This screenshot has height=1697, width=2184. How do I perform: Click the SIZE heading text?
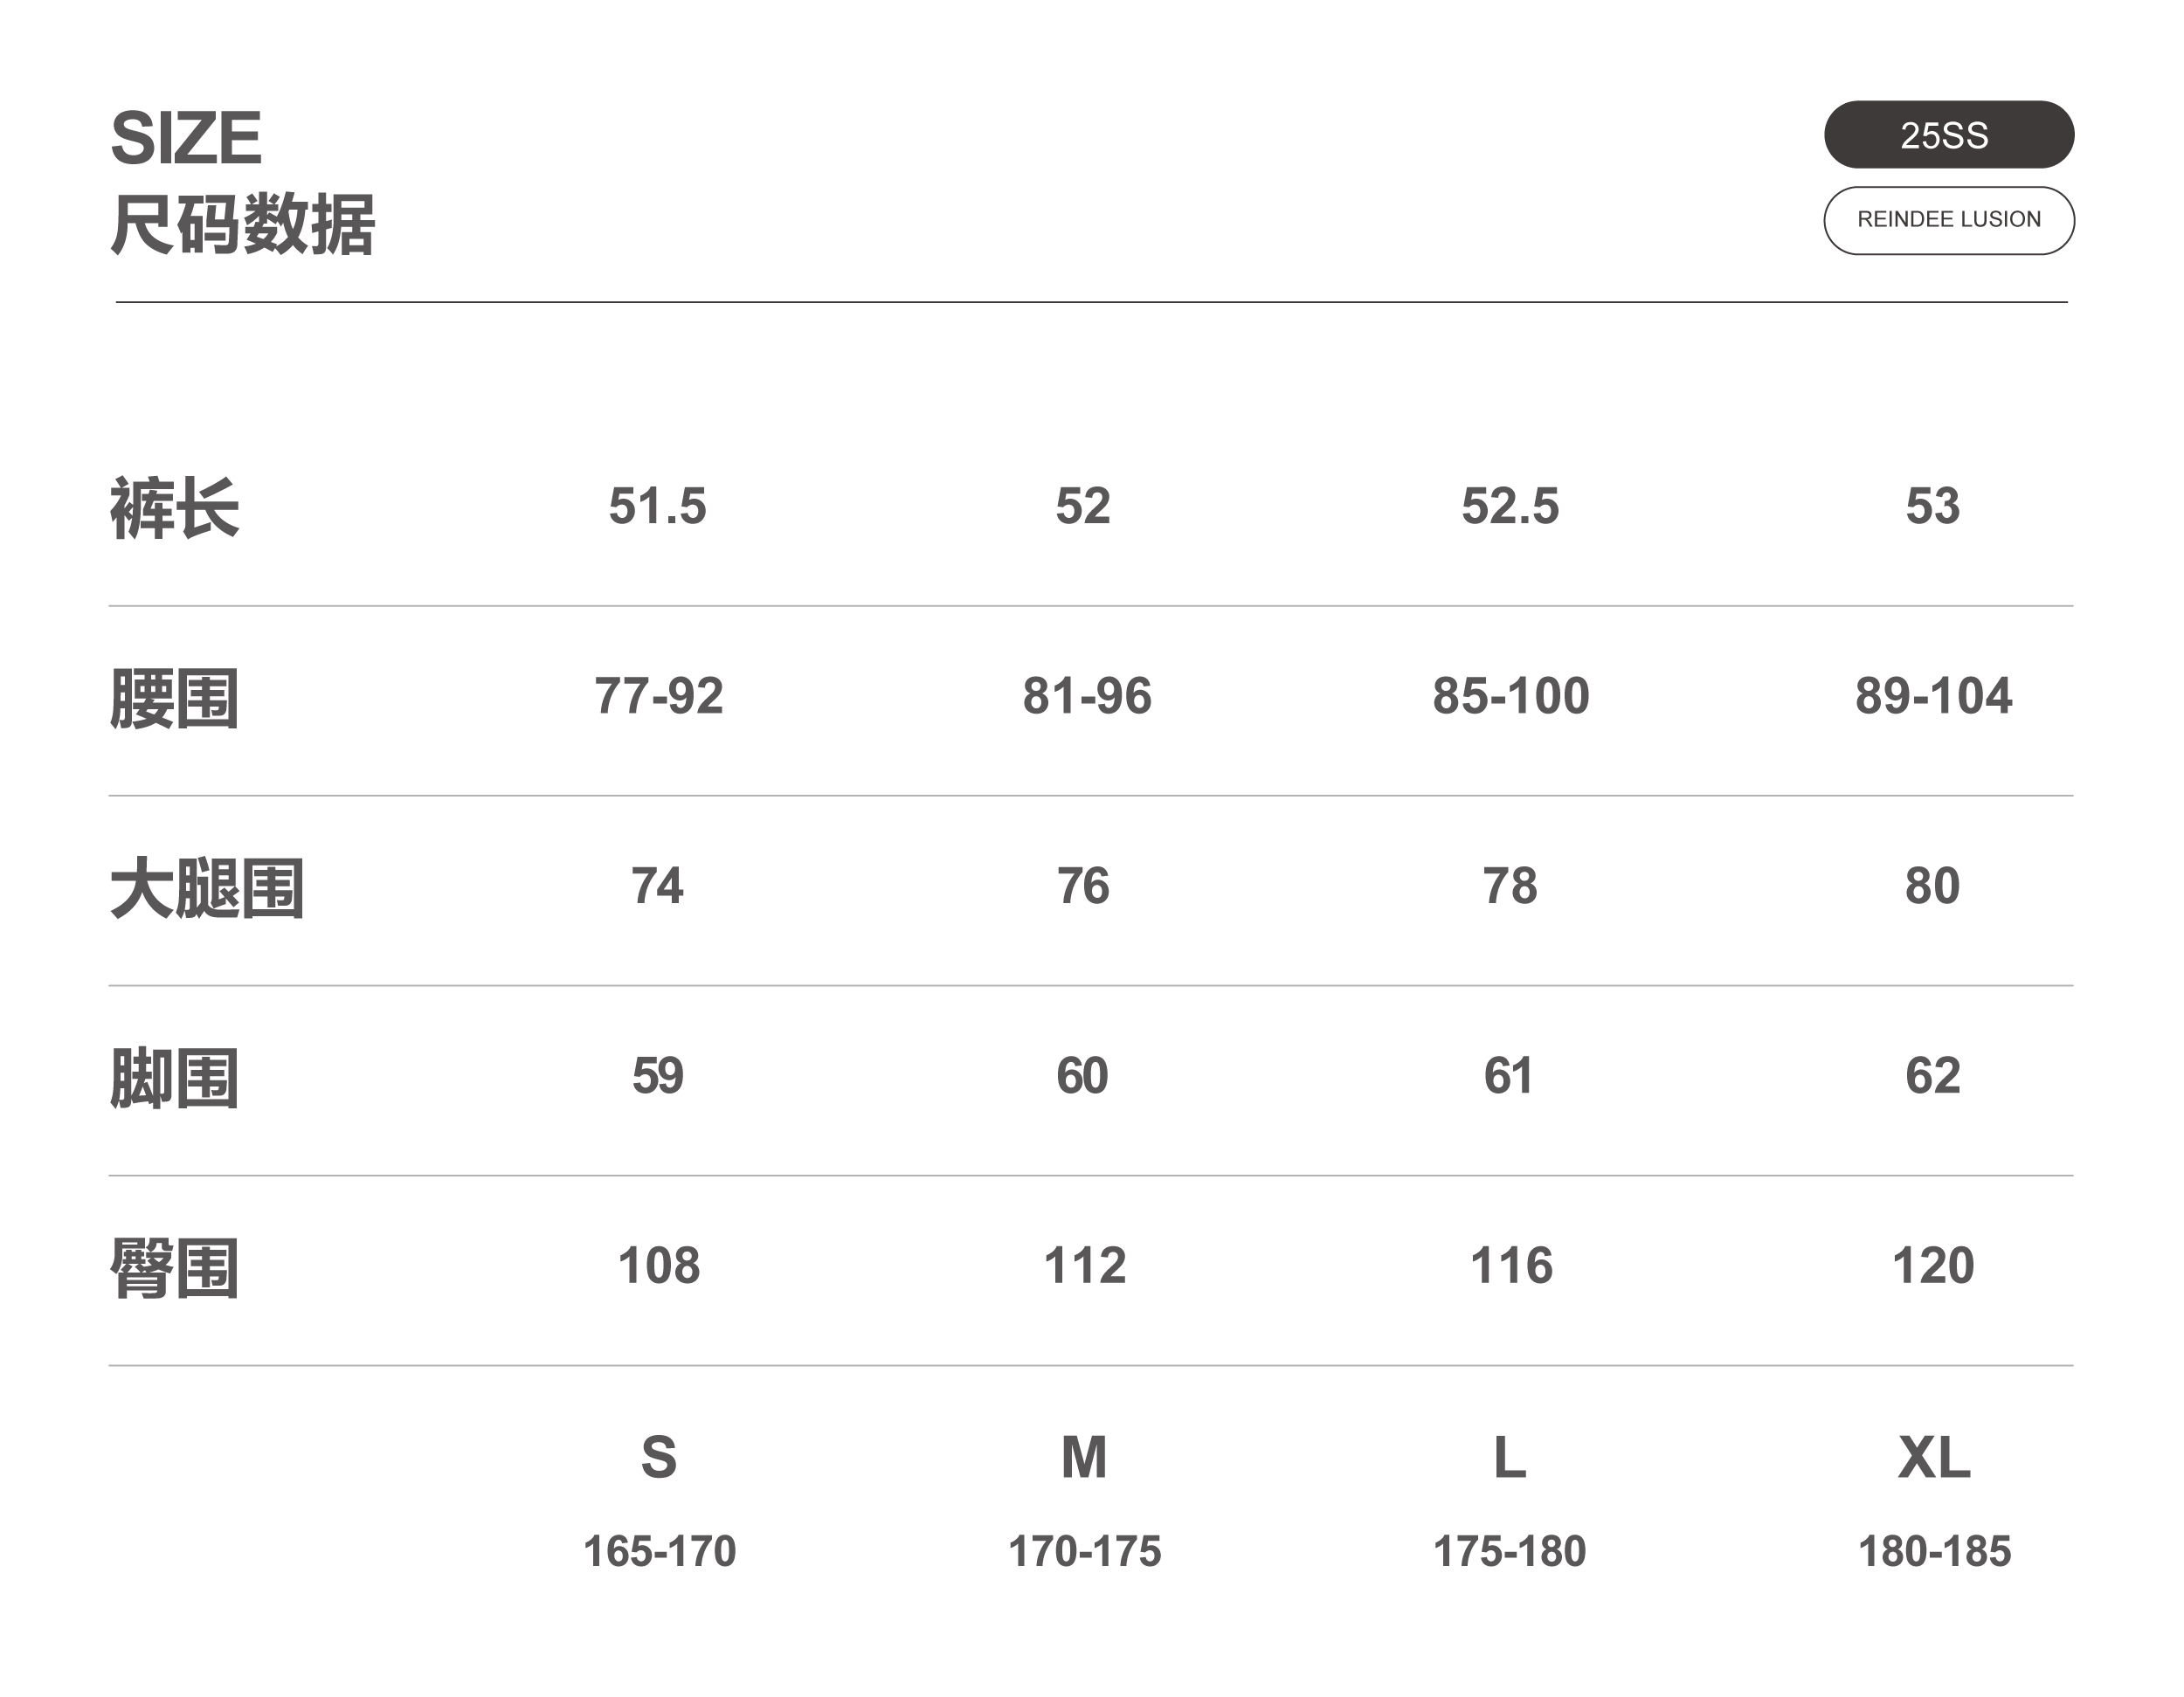[x=186, y=138]
